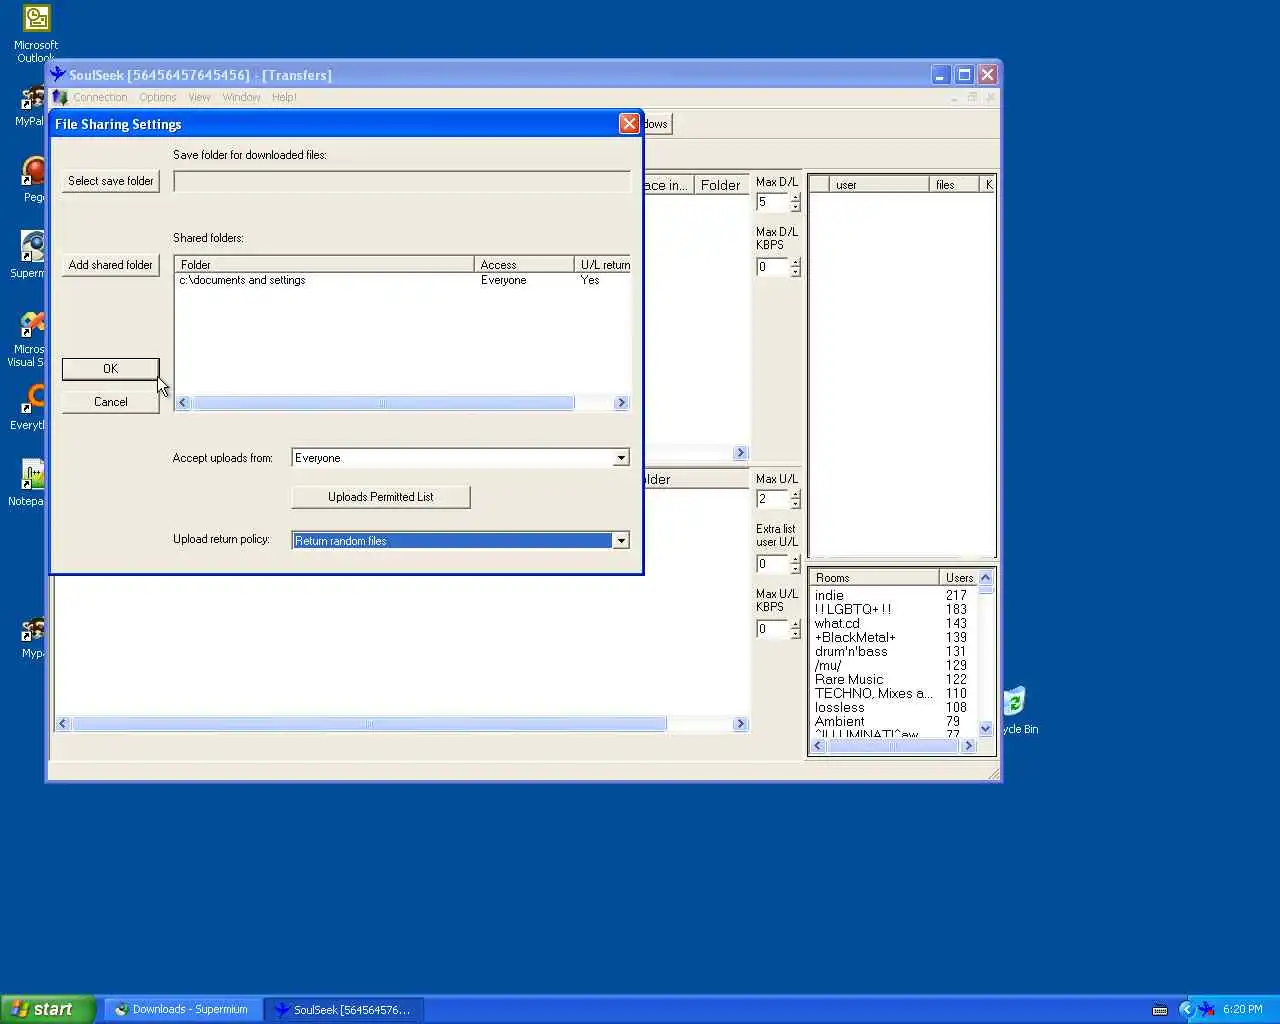The width and height of the screenshot is (1280, 1024).
Task: Click shared folders horizontal scrollbar thumb
Action: pos(382,403)
